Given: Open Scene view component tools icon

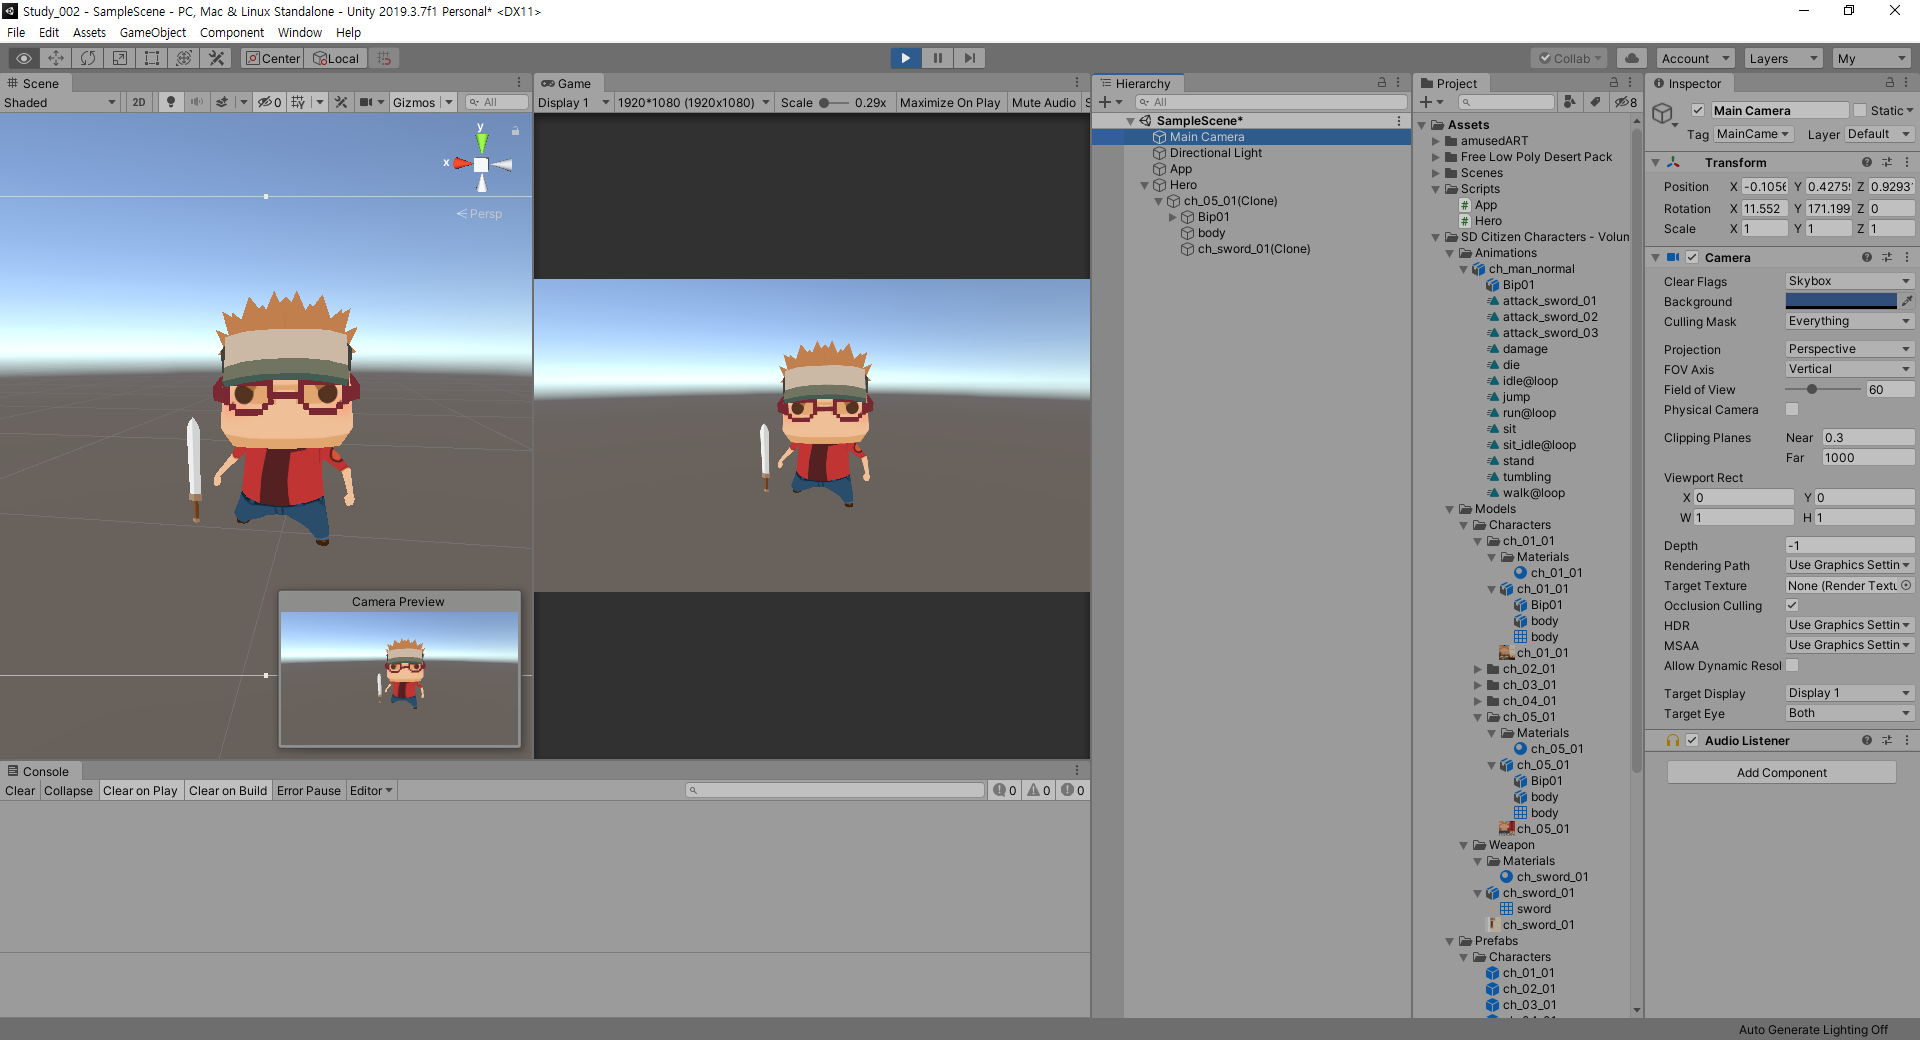Looking at the screenshot, I should (341, 102).
